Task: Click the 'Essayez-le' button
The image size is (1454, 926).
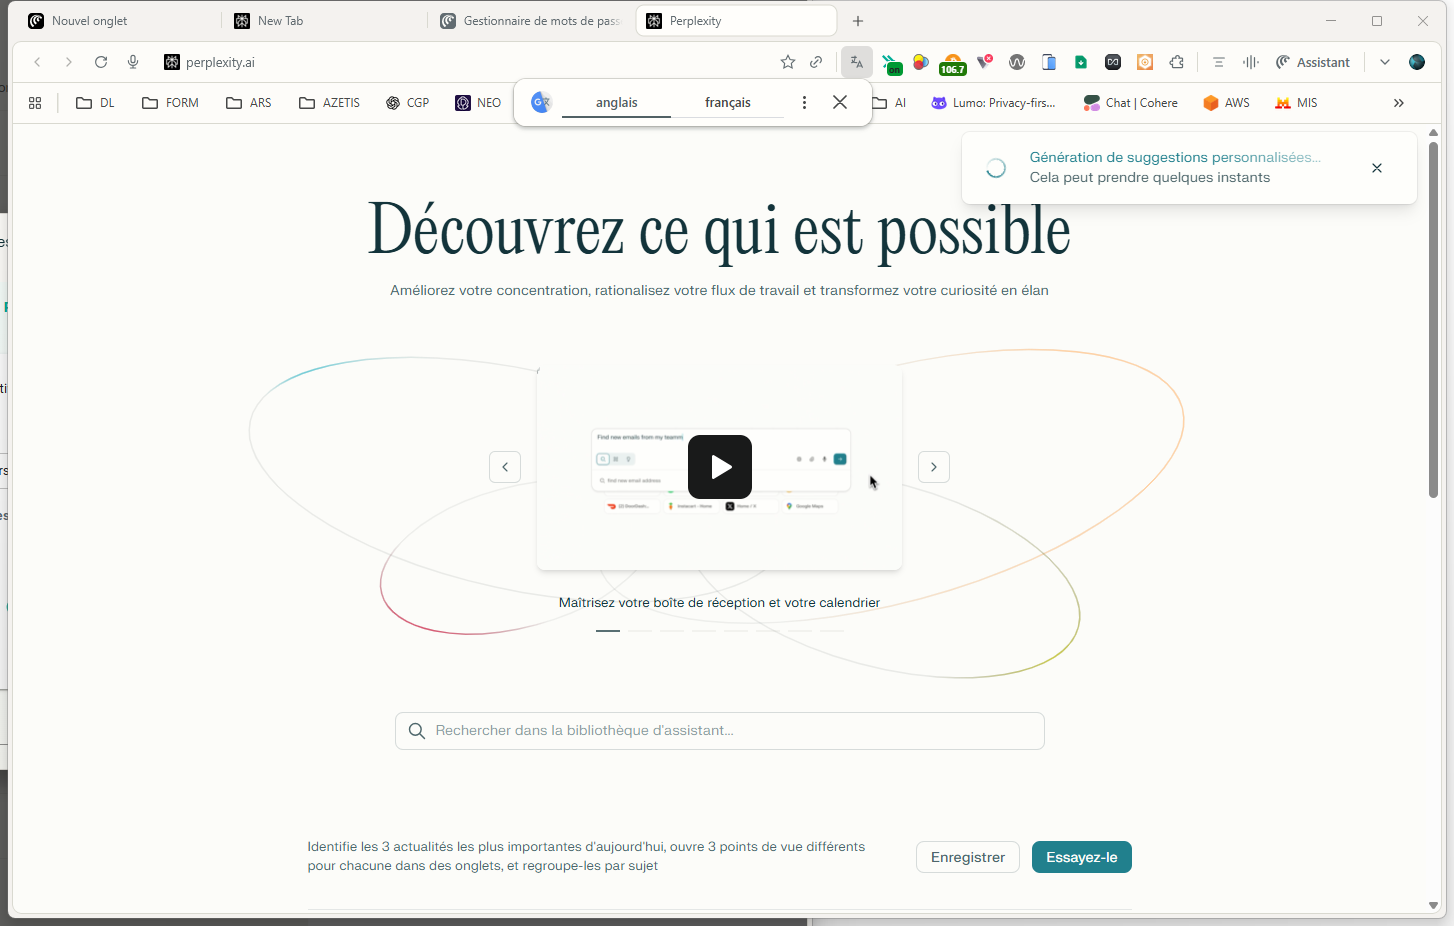Action: 1081,857
